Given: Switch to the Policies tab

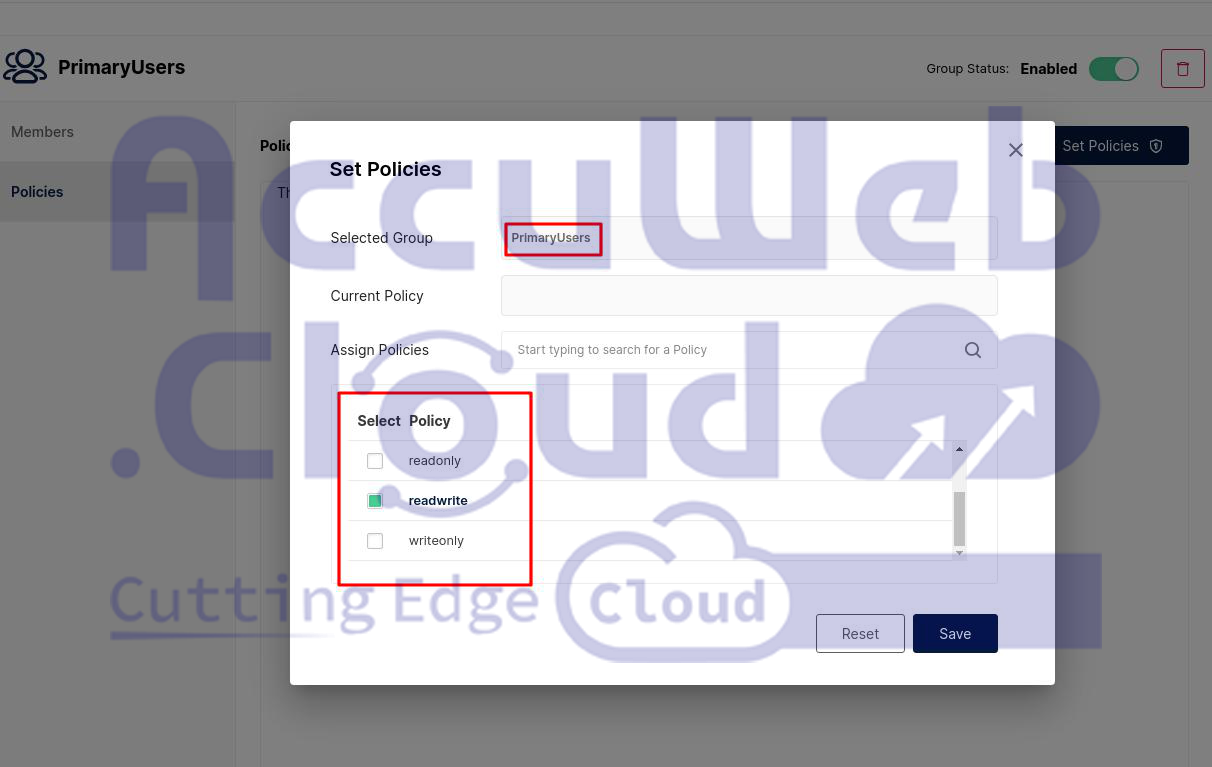Looking at the screenshot, I should [x=37, y=192].
